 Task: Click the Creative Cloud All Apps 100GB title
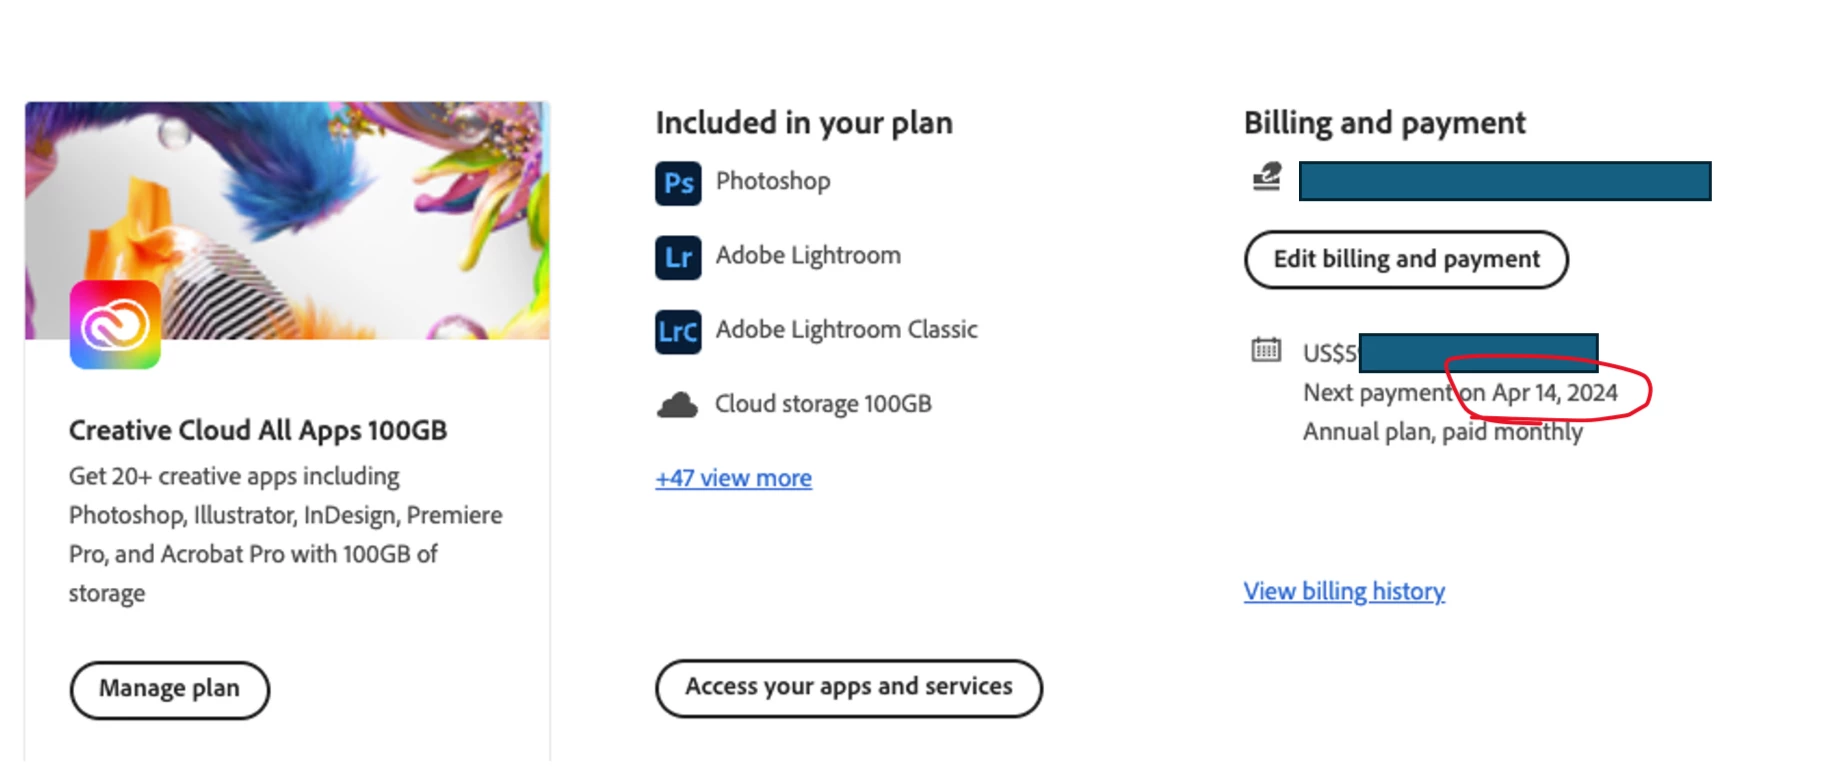(258, 430)
